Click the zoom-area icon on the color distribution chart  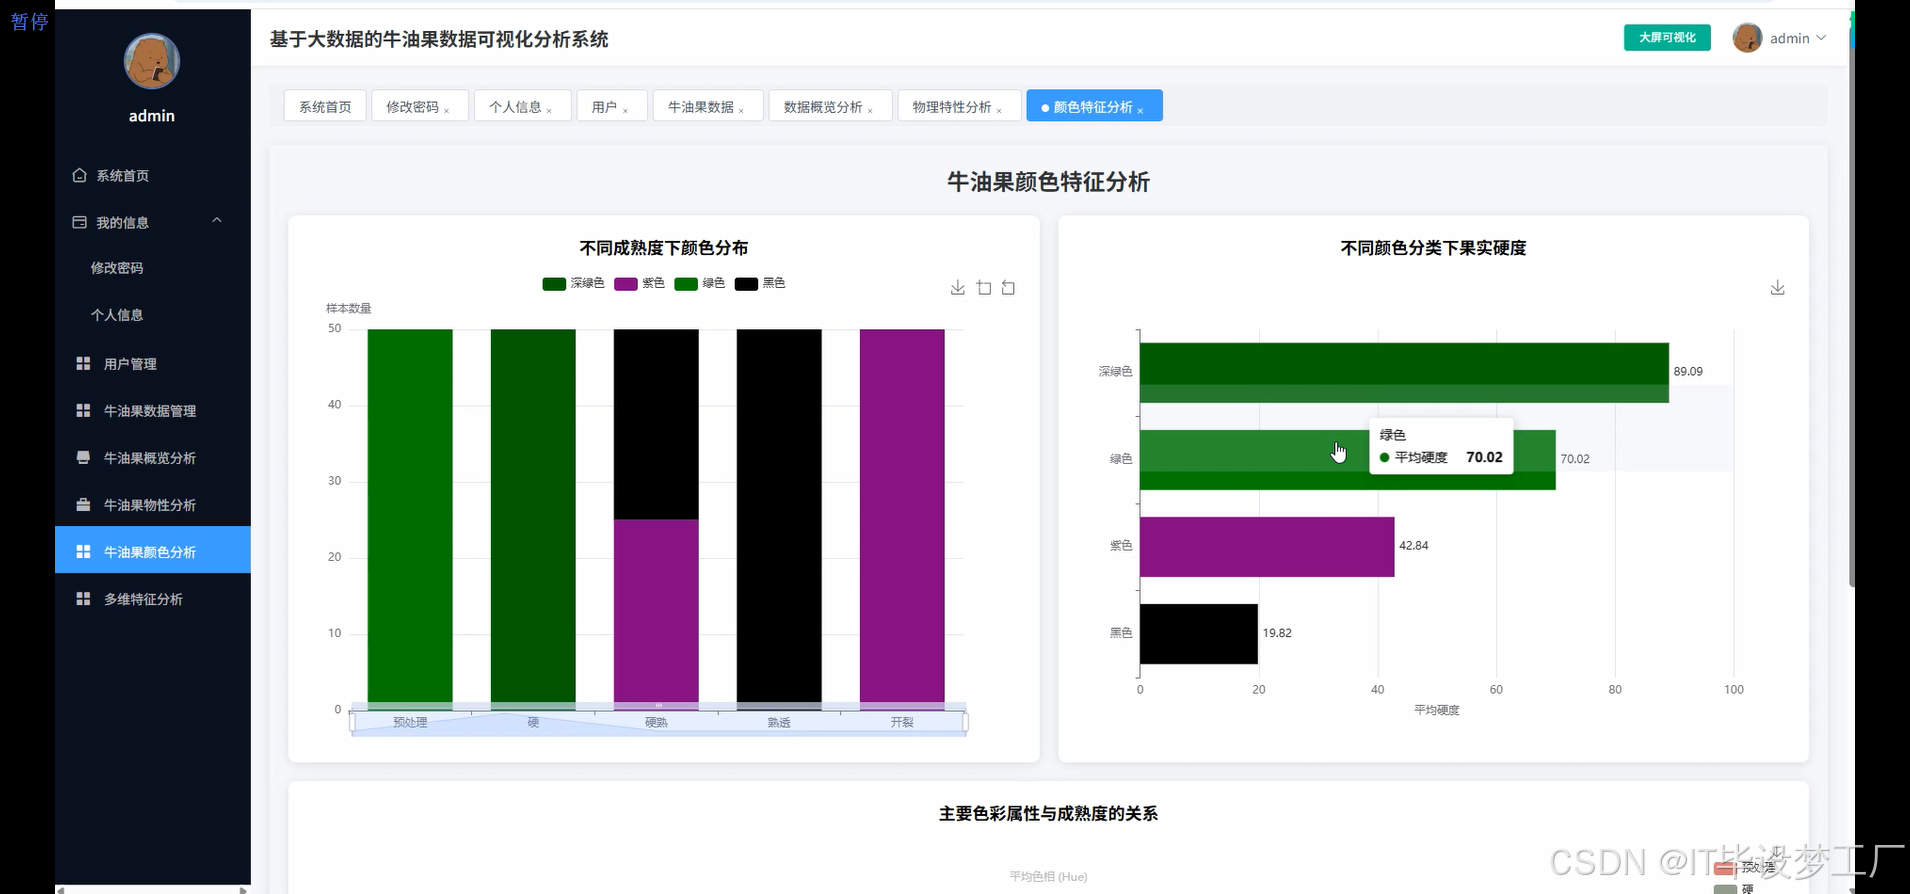click(x=984, y=288)
